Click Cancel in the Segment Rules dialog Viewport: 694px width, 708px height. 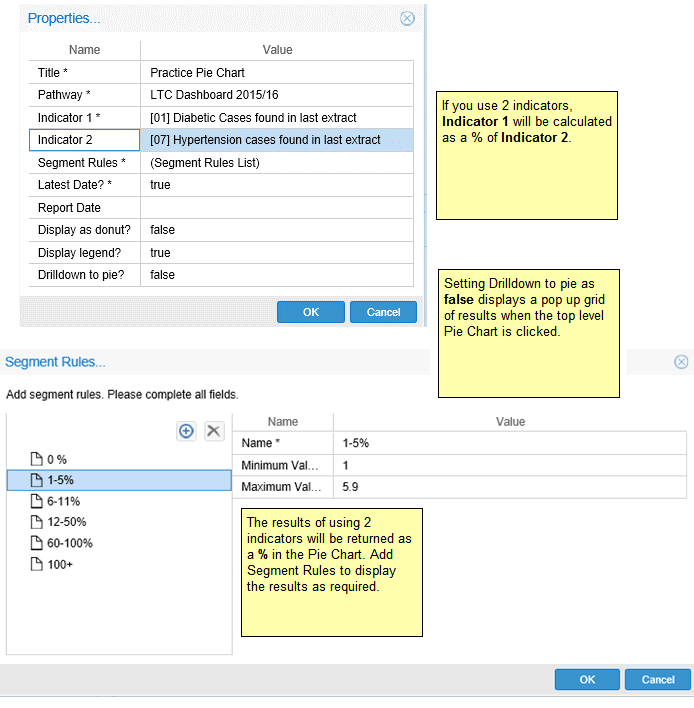tap(657, 680)
